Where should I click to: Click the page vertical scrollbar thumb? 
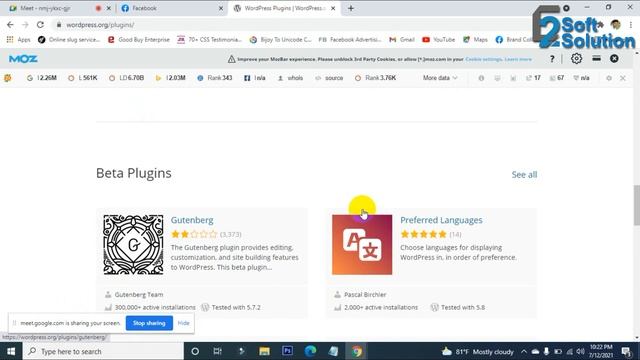point(637,205)
